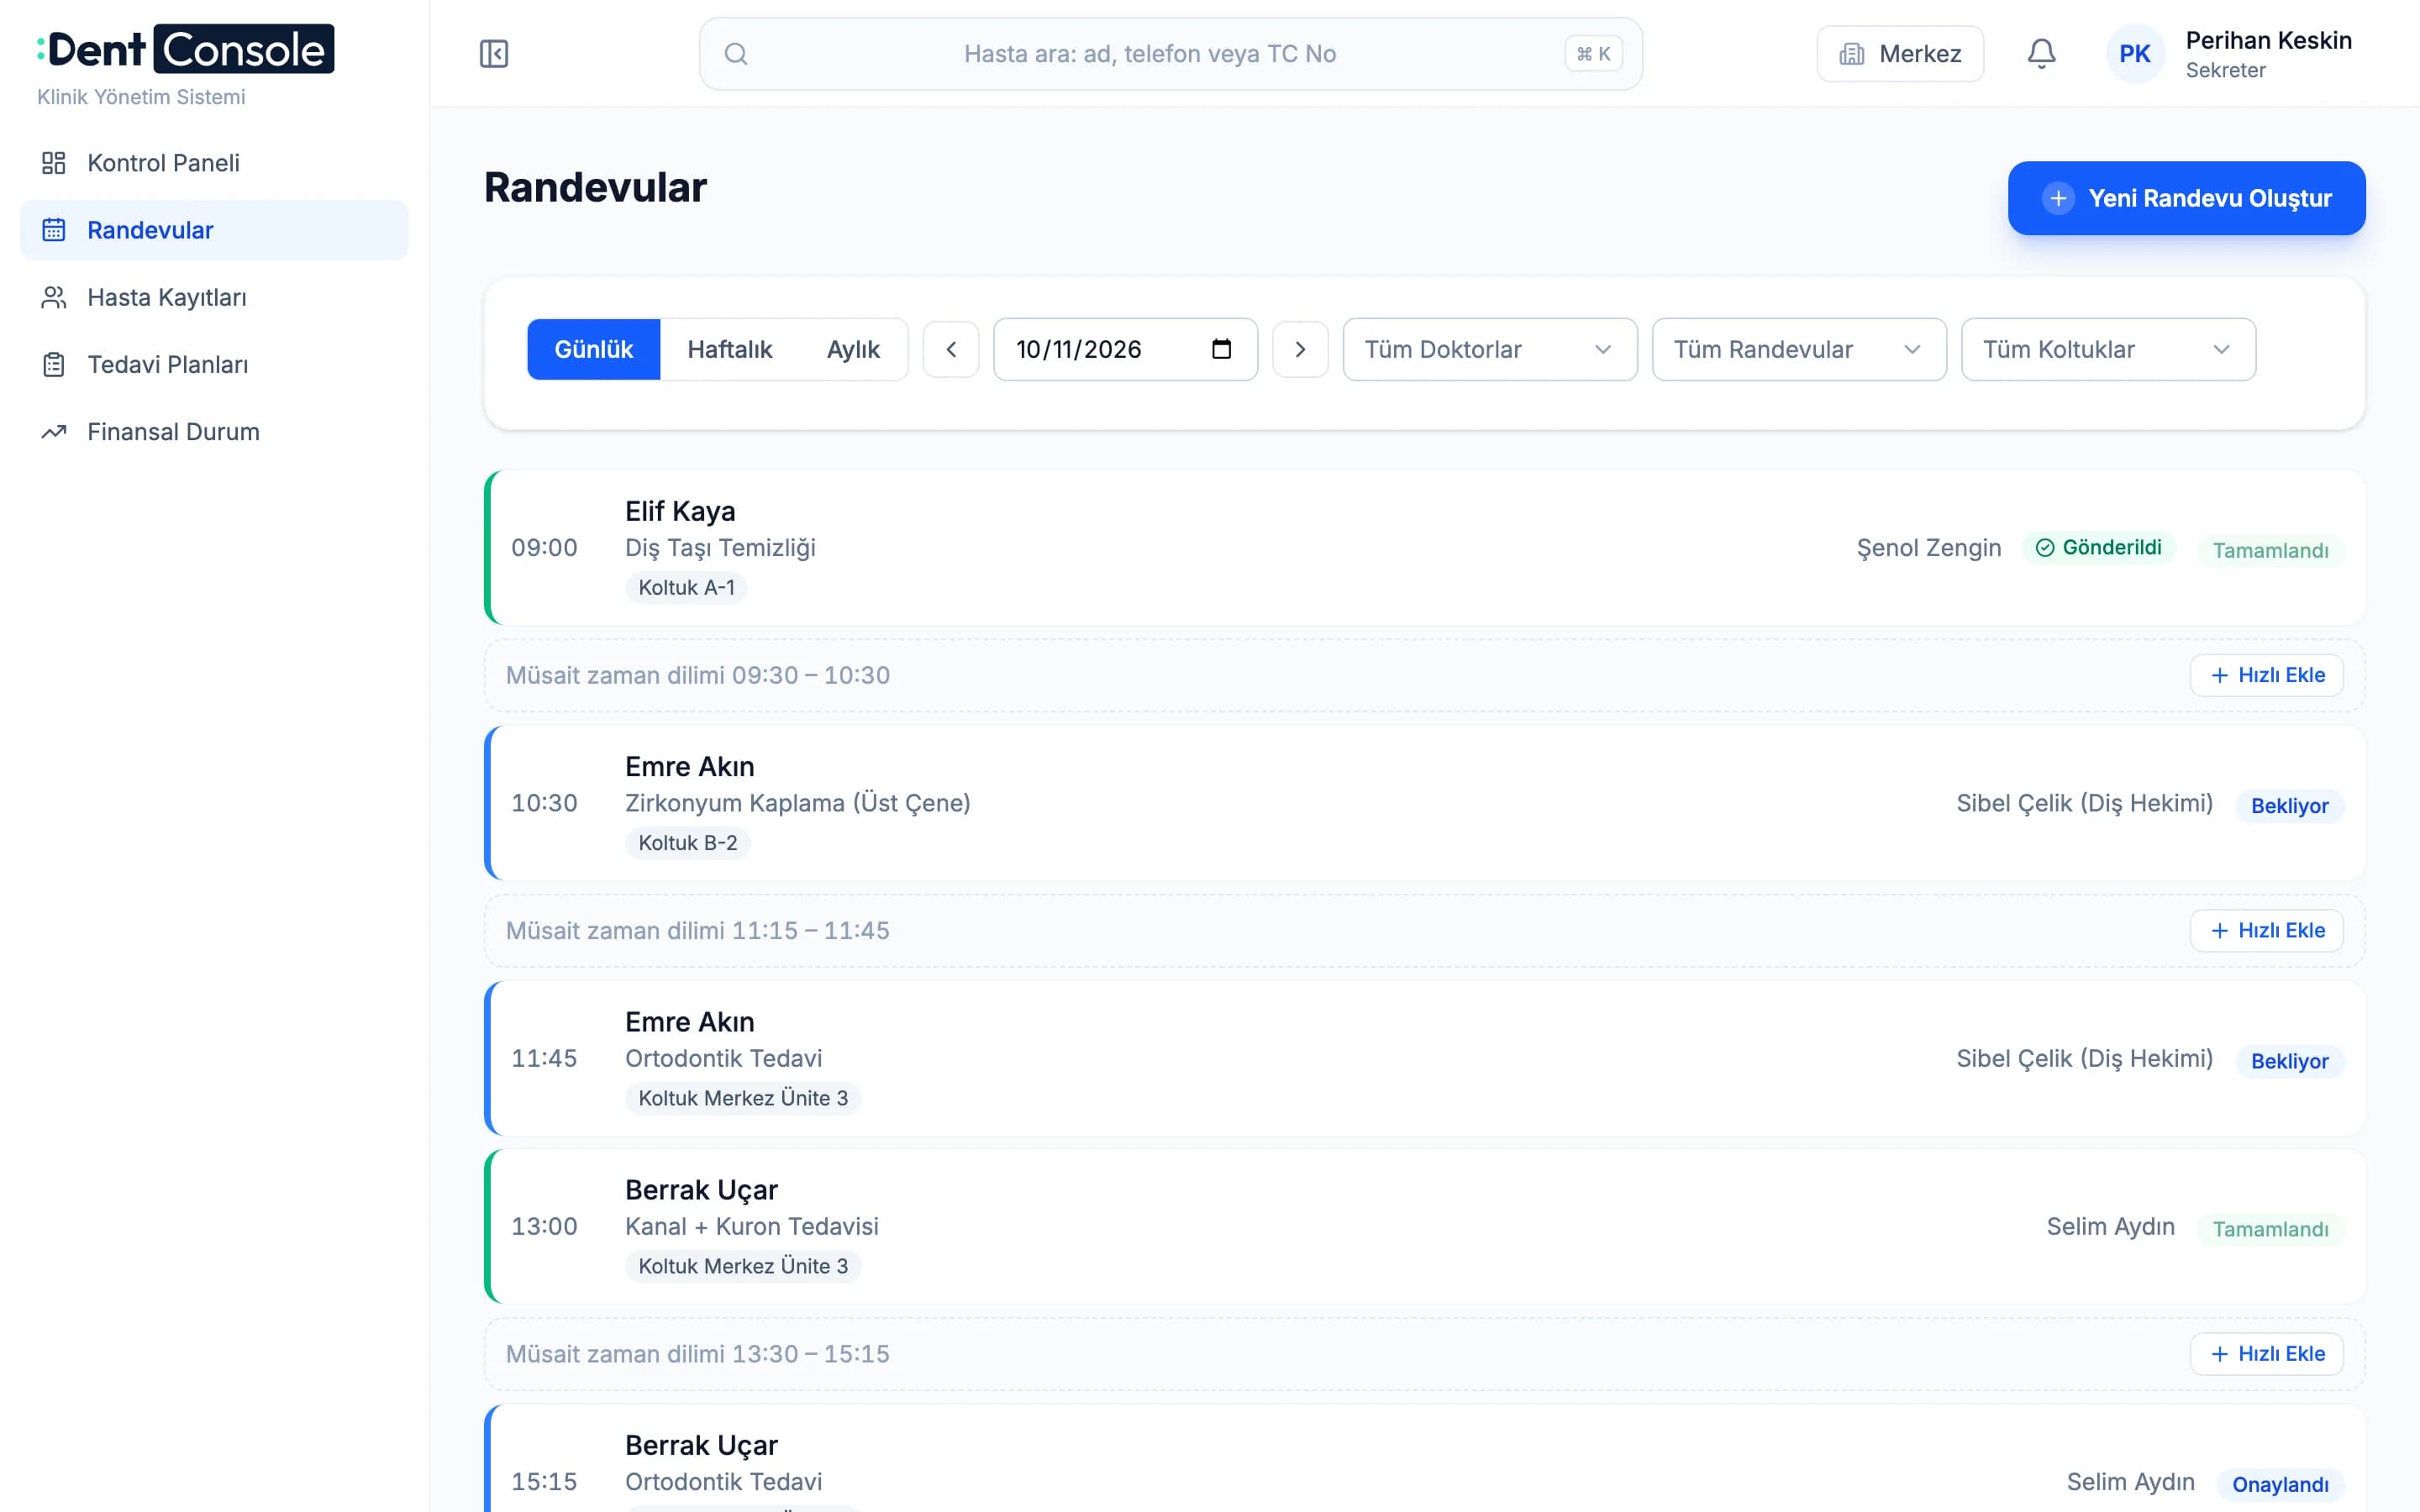2420x1512 pixels.
Task: Click the PK user avatar
Action: [2134, 54]
